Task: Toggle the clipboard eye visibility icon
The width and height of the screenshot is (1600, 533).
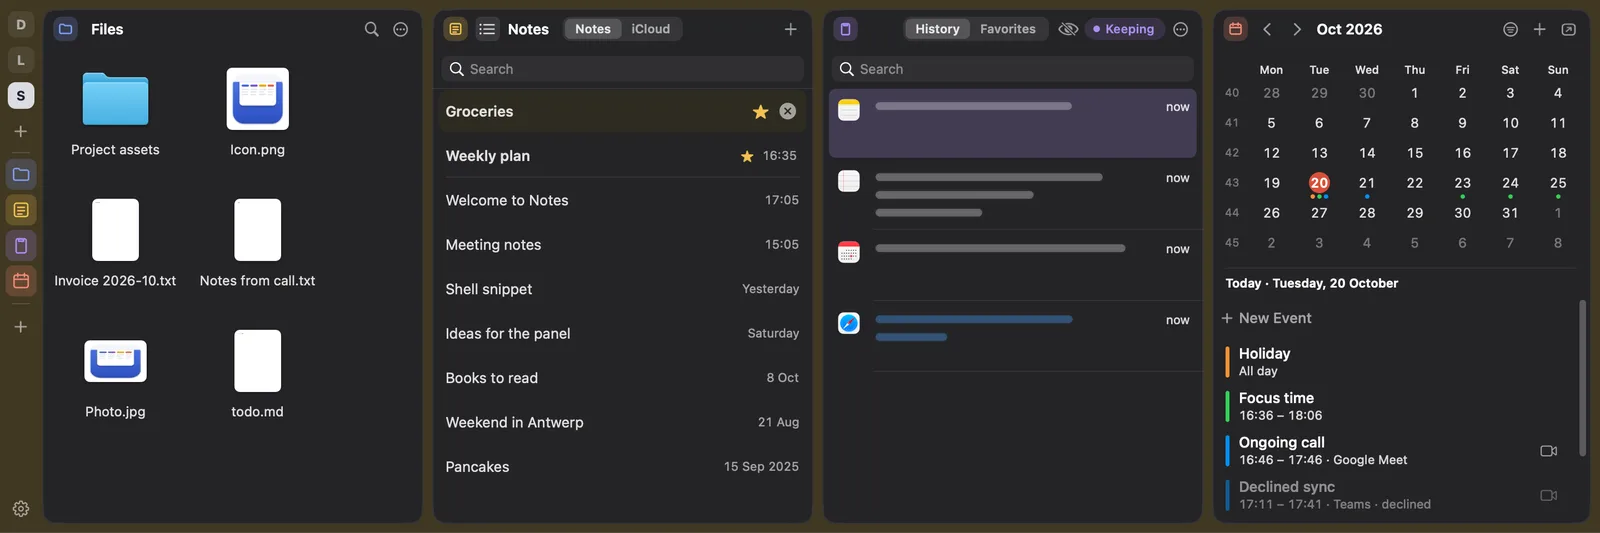Action: [x=1068, y=29]
